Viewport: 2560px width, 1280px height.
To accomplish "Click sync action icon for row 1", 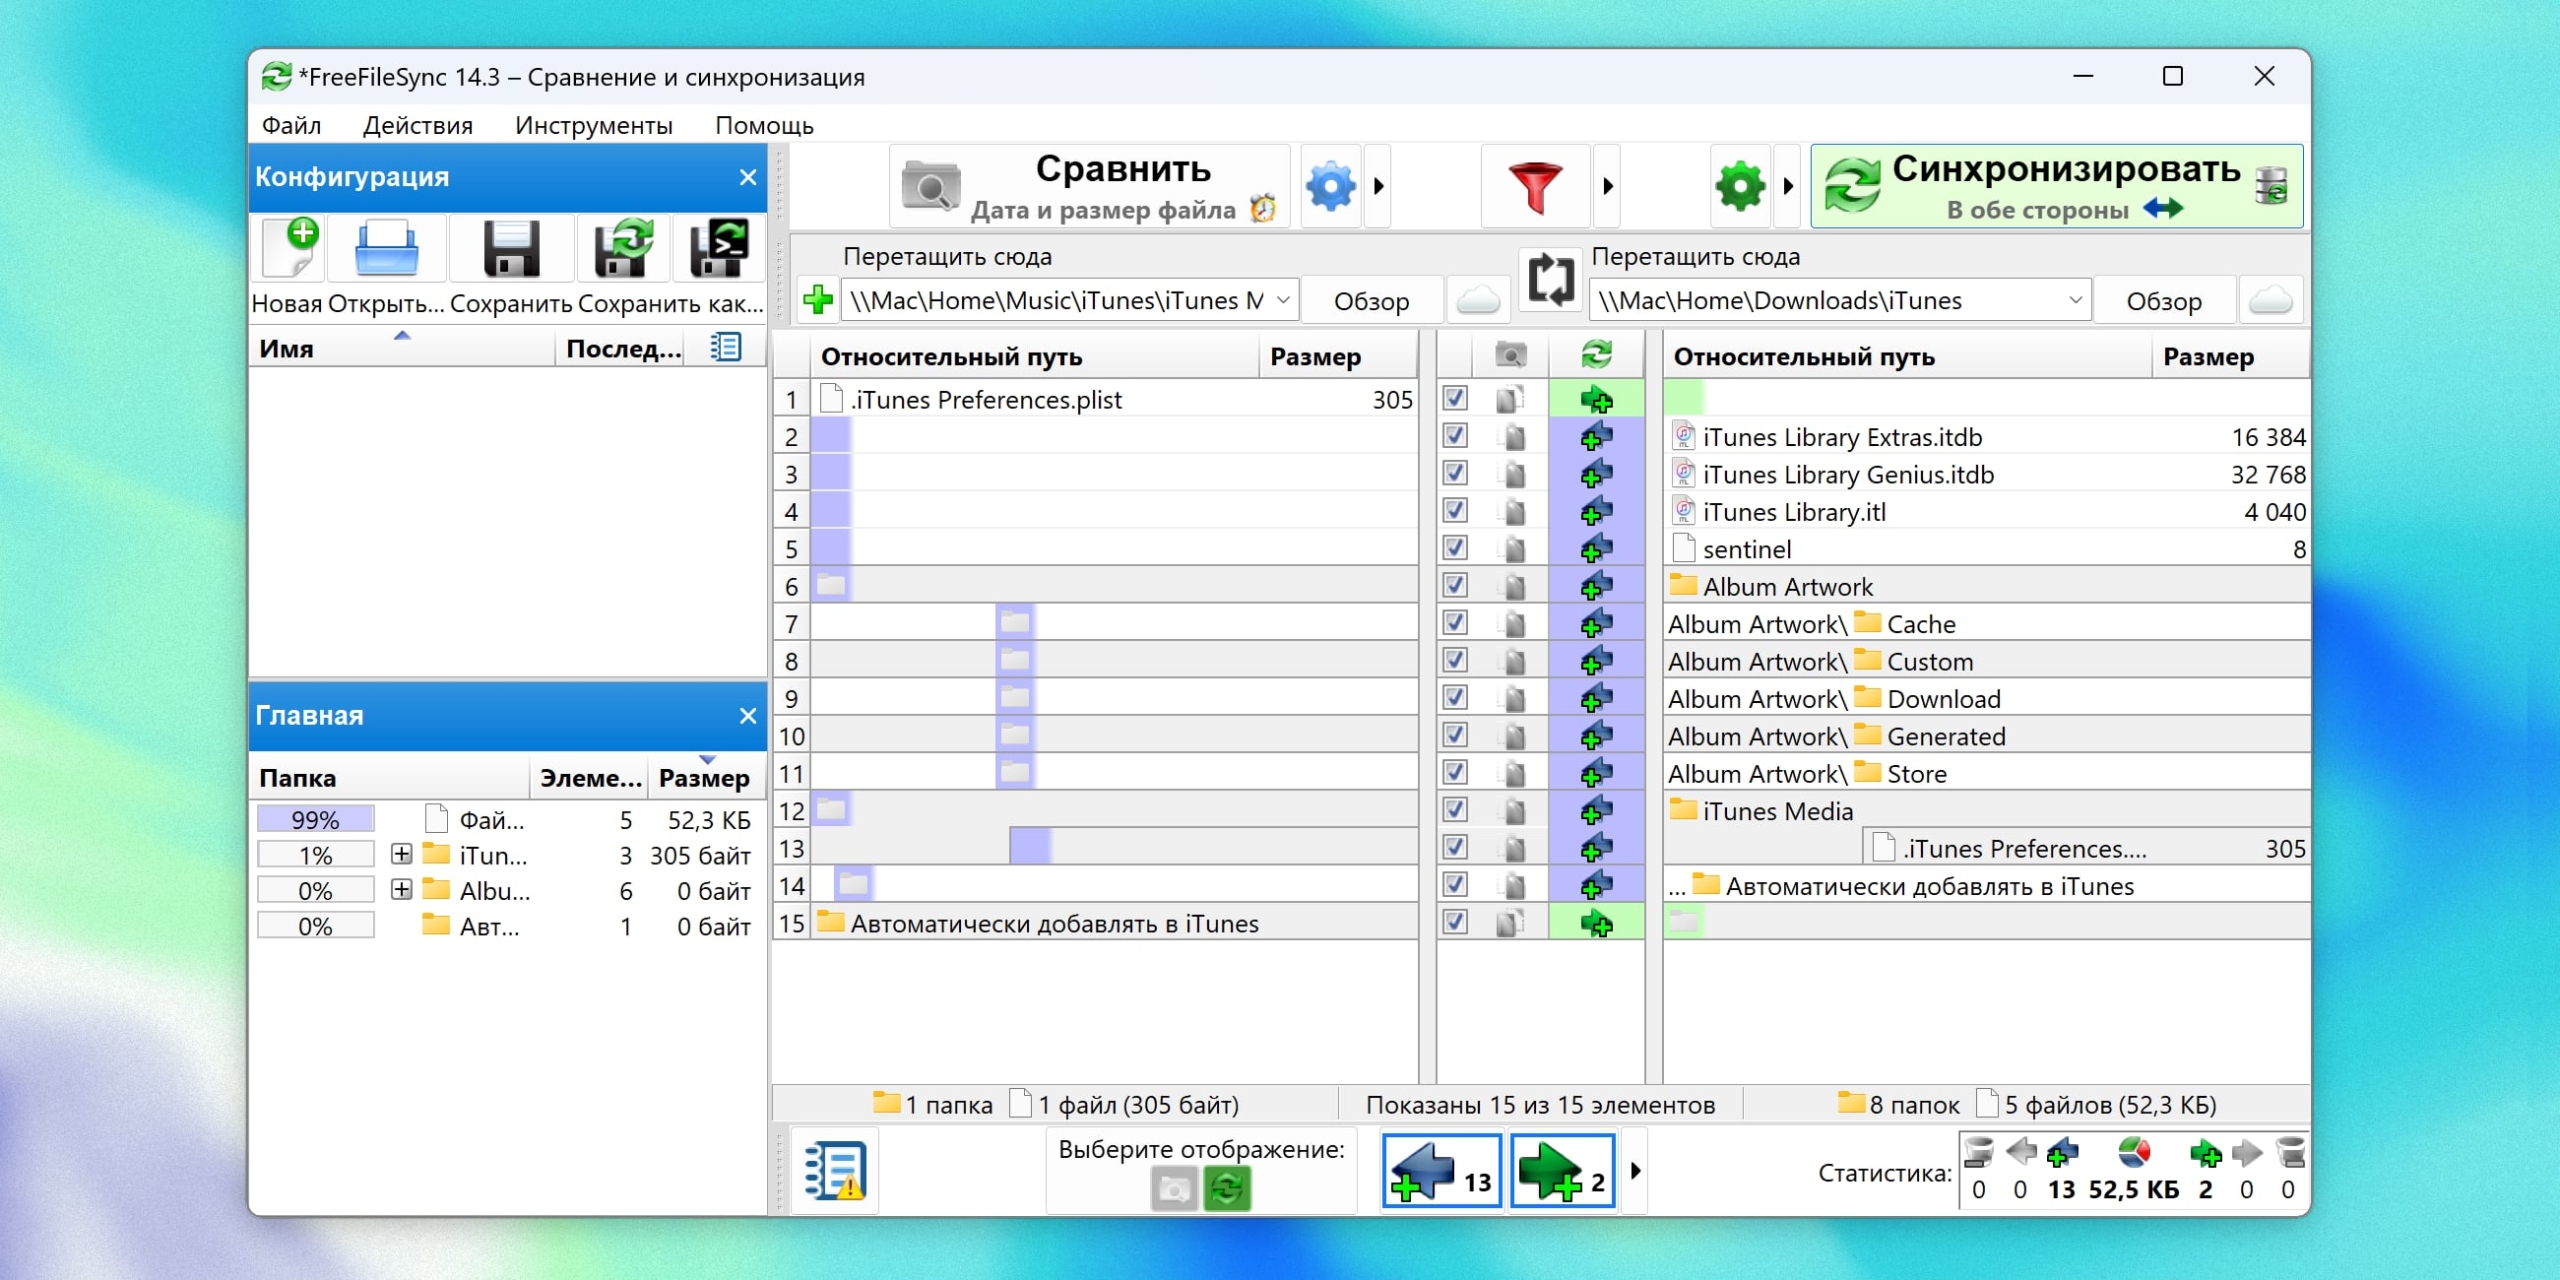I will [1596, 400].
